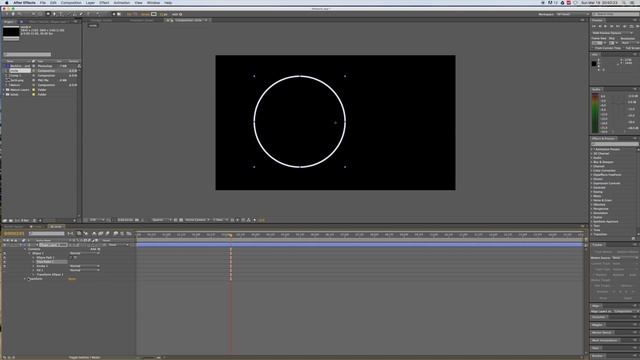This screenshot has height=360, width=640.
Task: Open the viewer resolution dropdown
Action: tap(162, 220)
